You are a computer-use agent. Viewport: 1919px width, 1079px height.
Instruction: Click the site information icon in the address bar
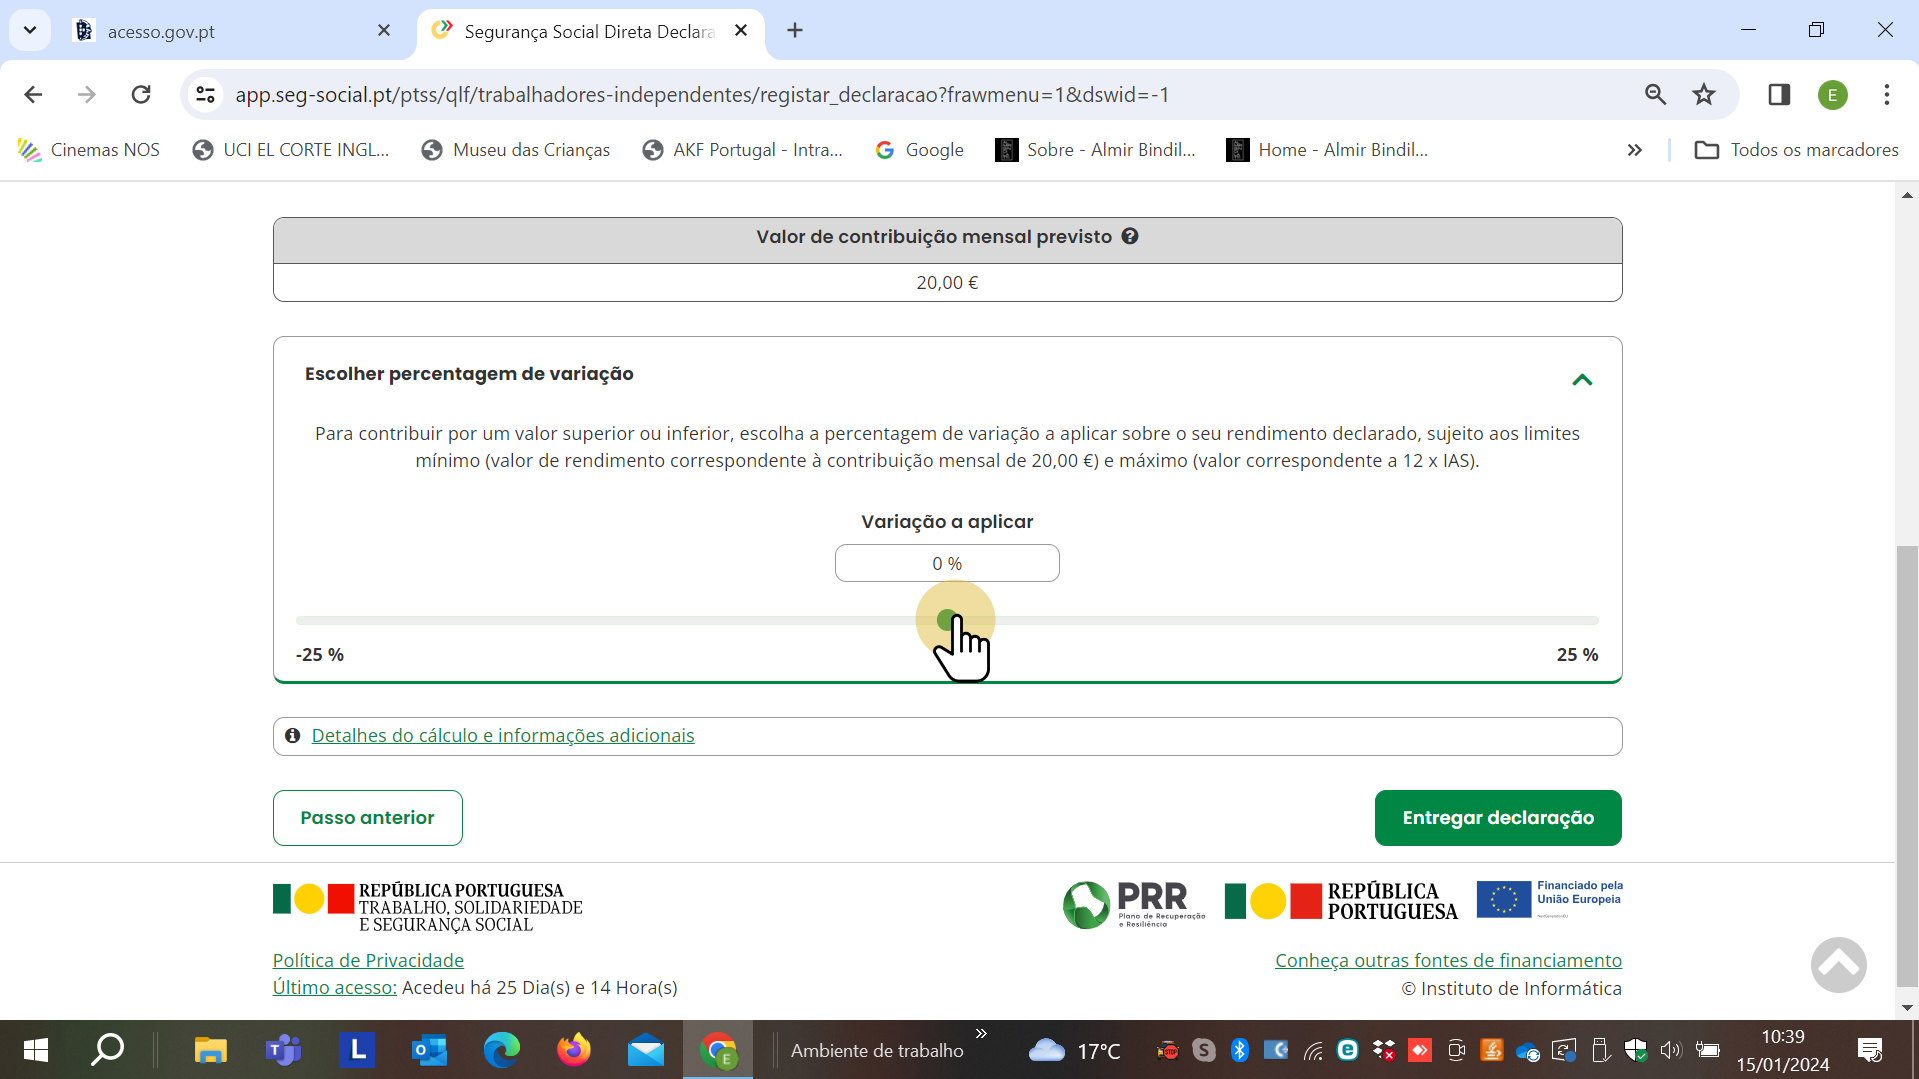205,94
